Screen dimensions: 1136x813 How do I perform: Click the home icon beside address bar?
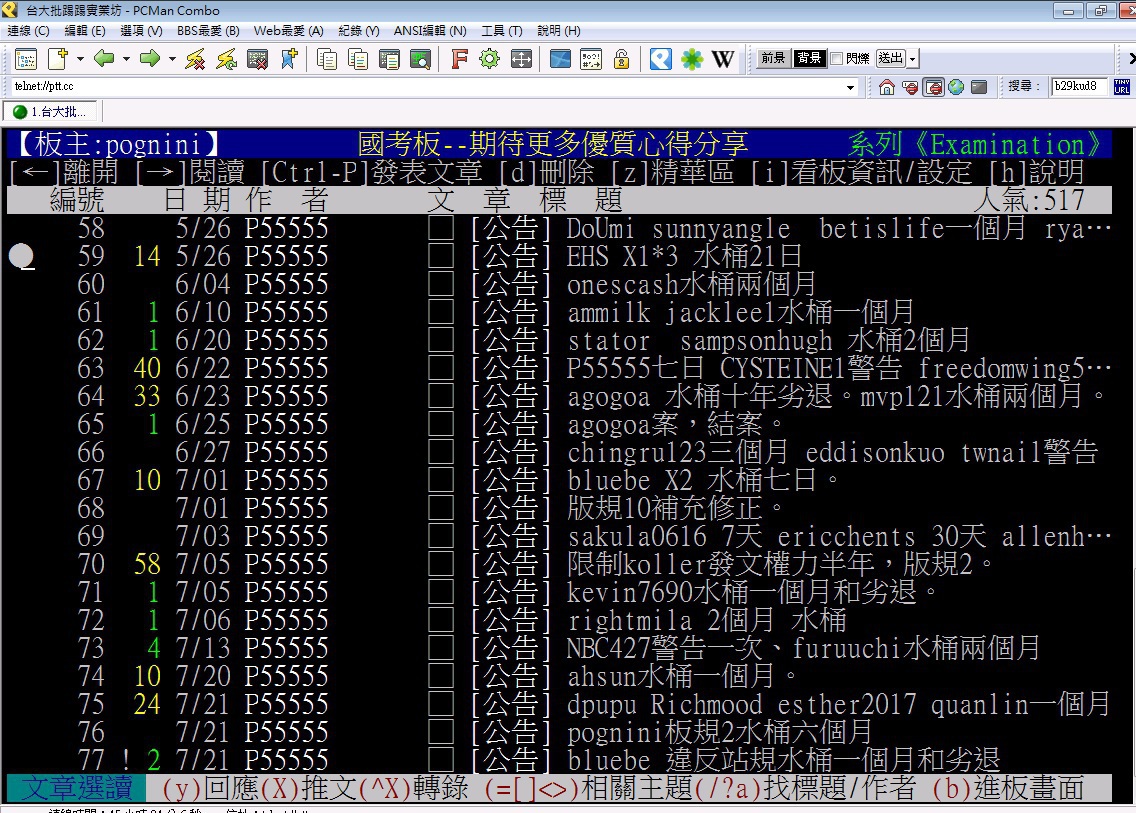(x=886, y=87)
